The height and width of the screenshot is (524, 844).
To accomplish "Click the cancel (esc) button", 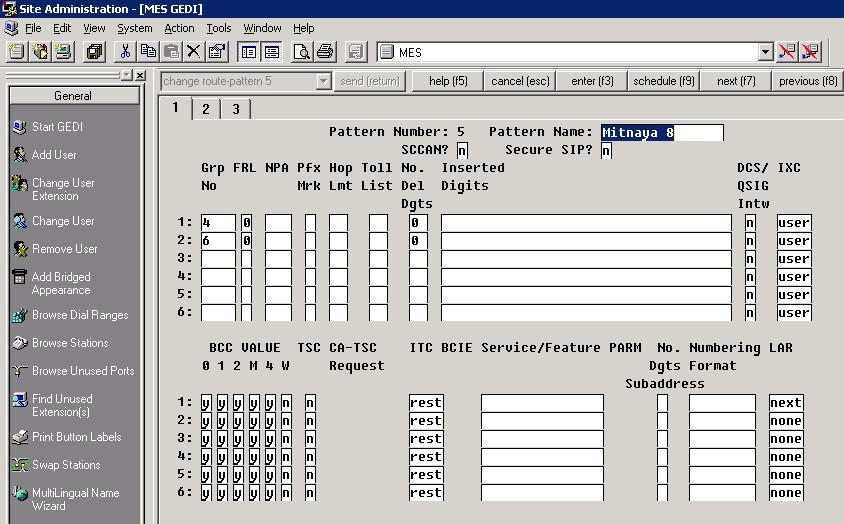I will 520,81.
